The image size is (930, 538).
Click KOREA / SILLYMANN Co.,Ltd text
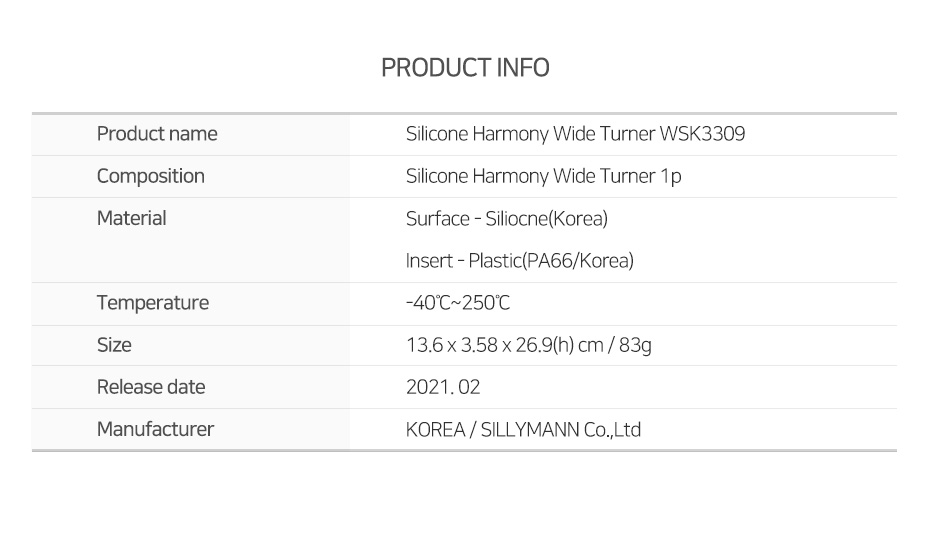pyautogui.click(x=523, y=429)
